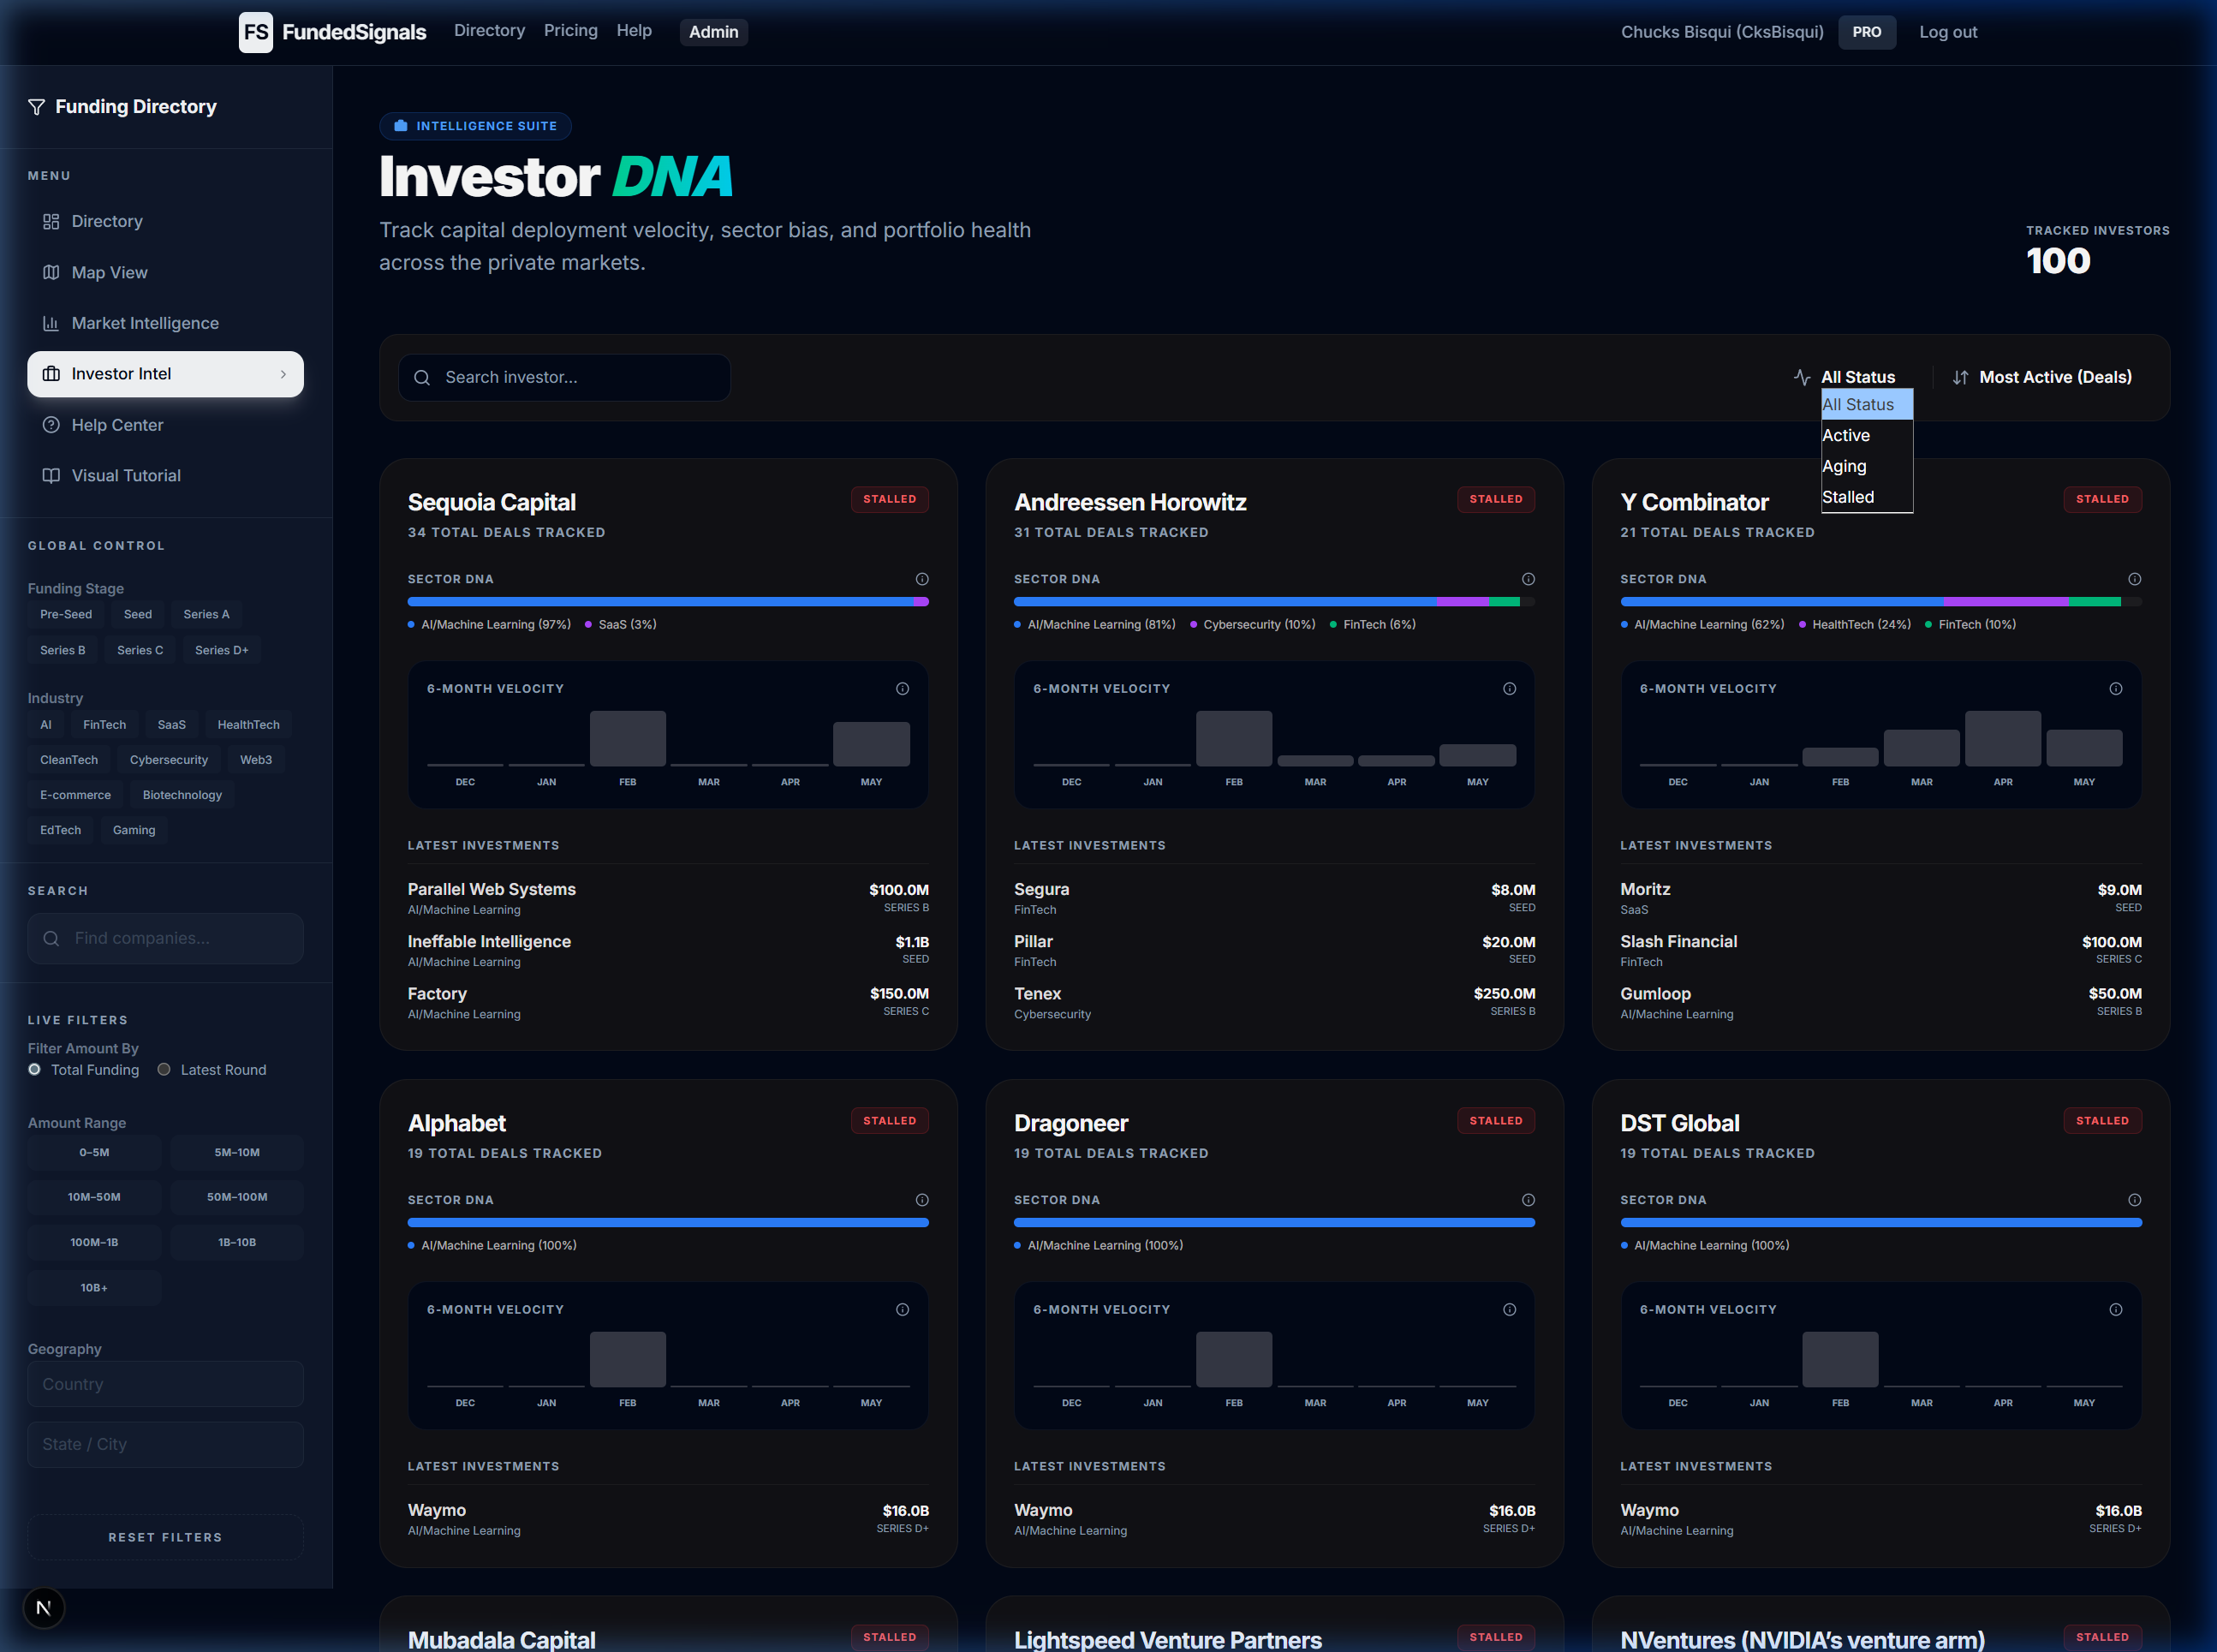This screenshot has height=1652, width=2217.
Task: Choose Aging in the status dropdown list
Action: pos(1866,466)
